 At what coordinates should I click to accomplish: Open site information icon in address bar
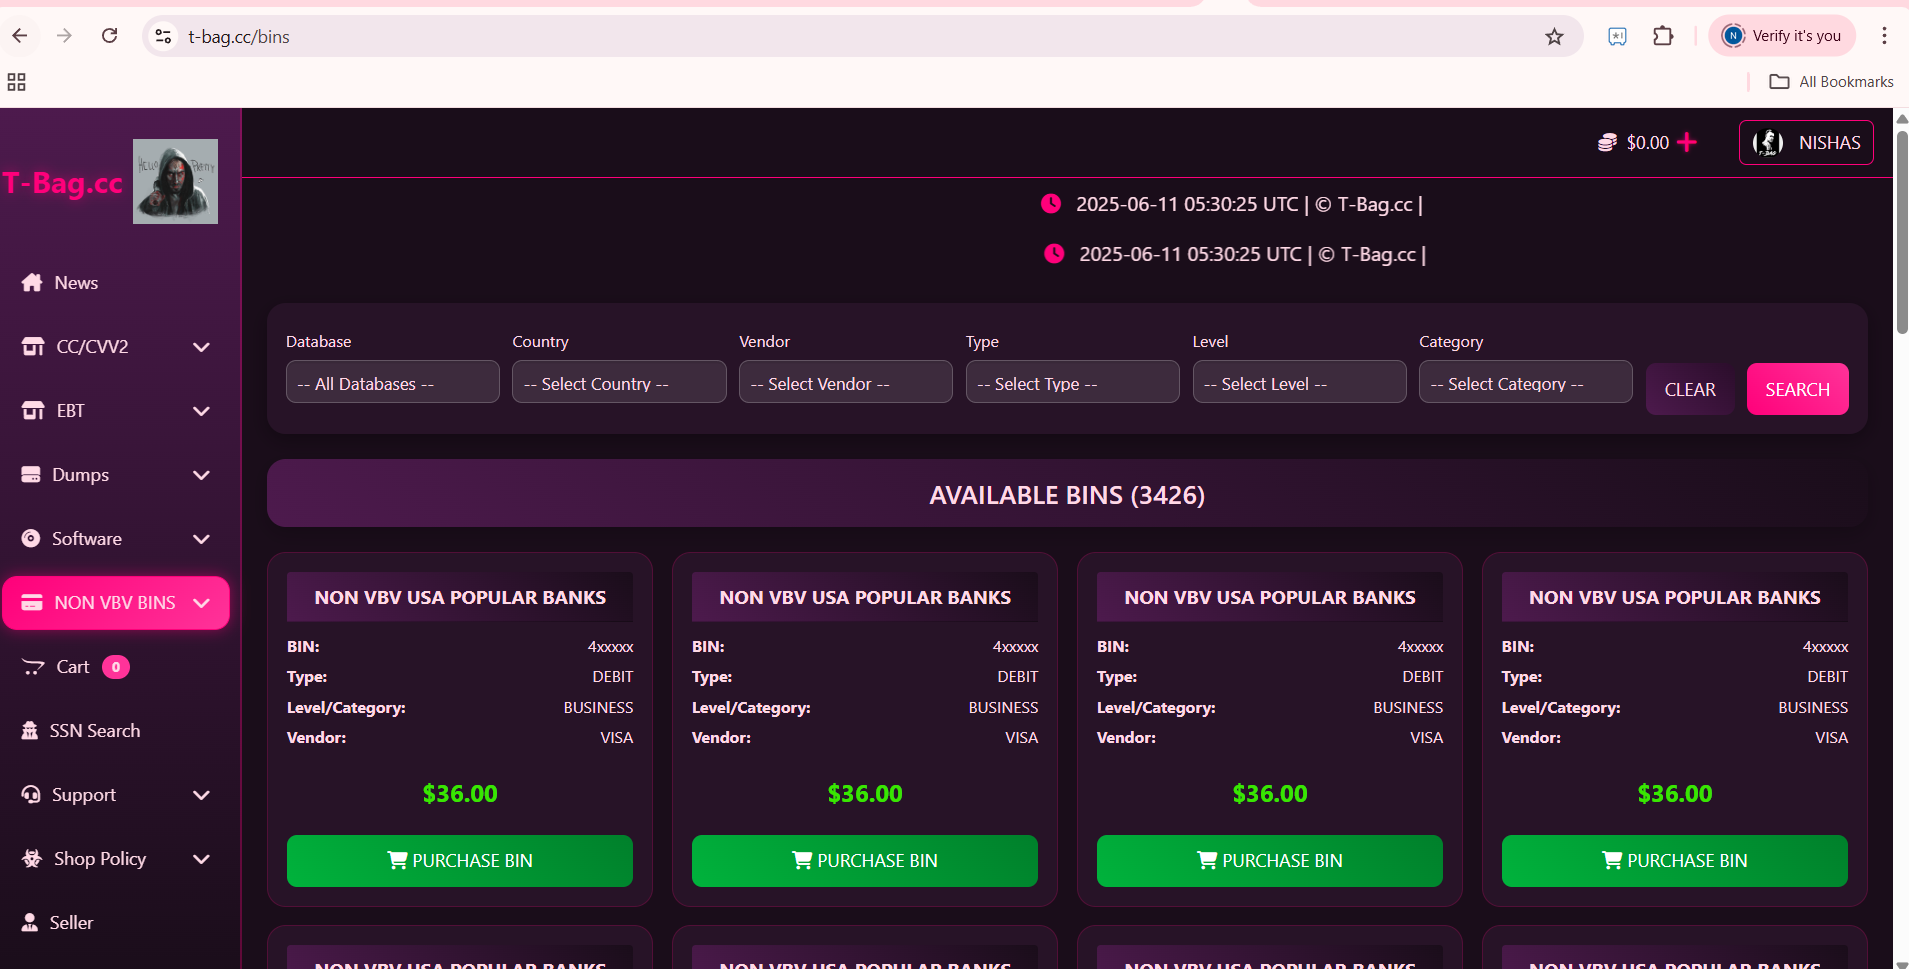[163, 36]
